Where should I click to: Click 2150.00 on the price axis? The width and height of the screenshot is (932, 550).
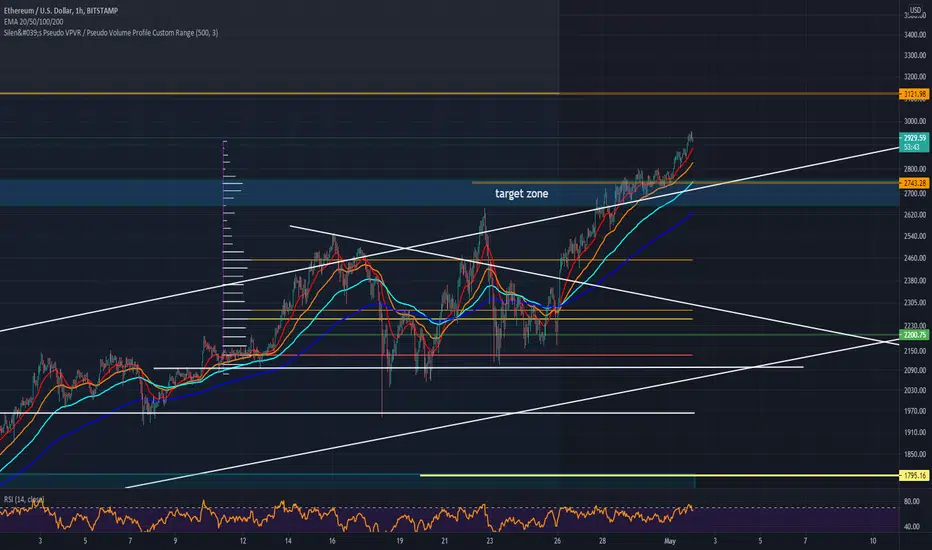click(915, 351)
